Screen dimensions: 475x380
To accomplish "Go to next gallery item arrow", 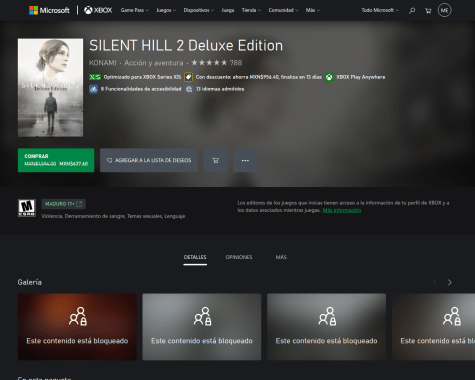I will 450,283.
